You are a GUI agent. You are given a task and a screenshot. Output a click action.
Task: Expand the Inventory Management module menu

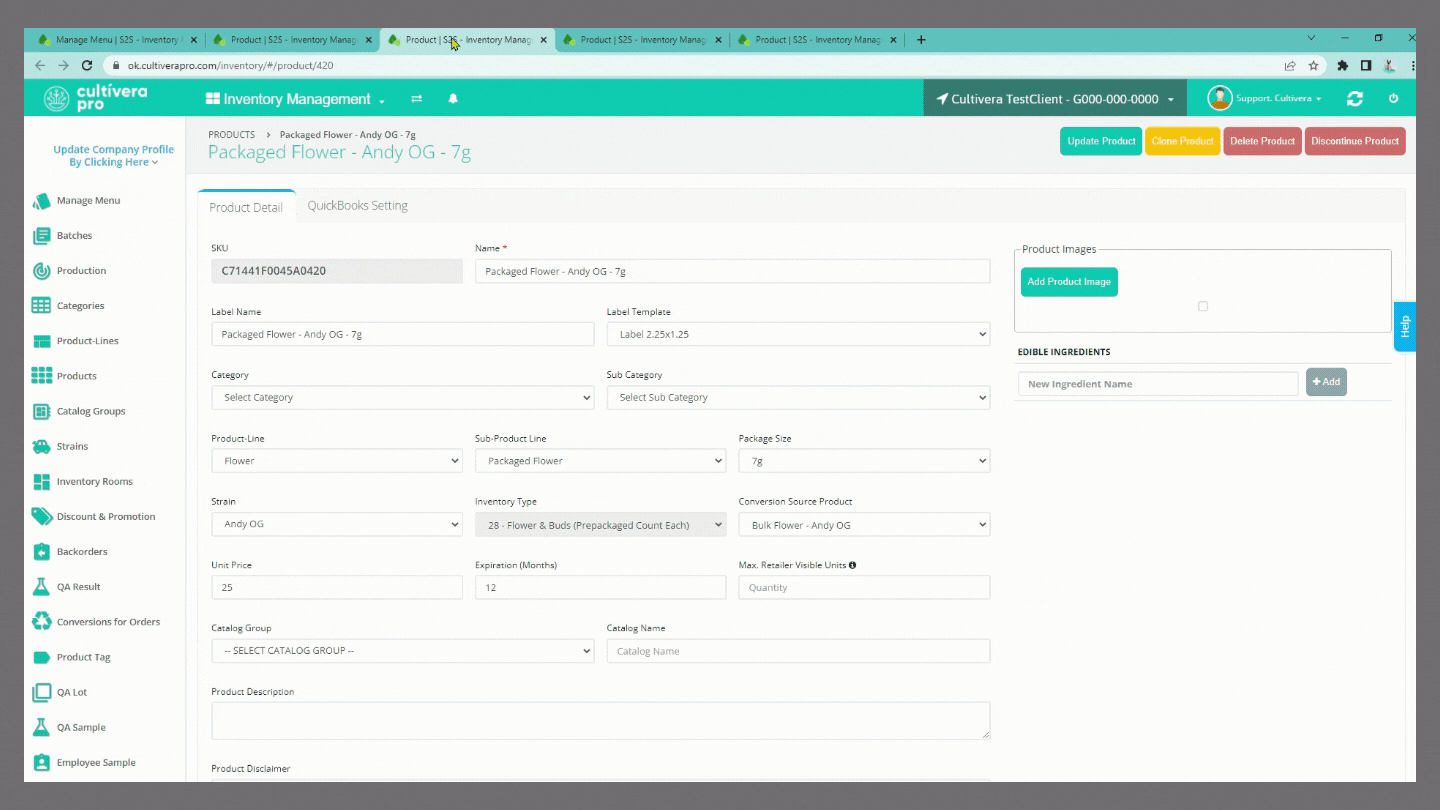[x=295, y=99]
